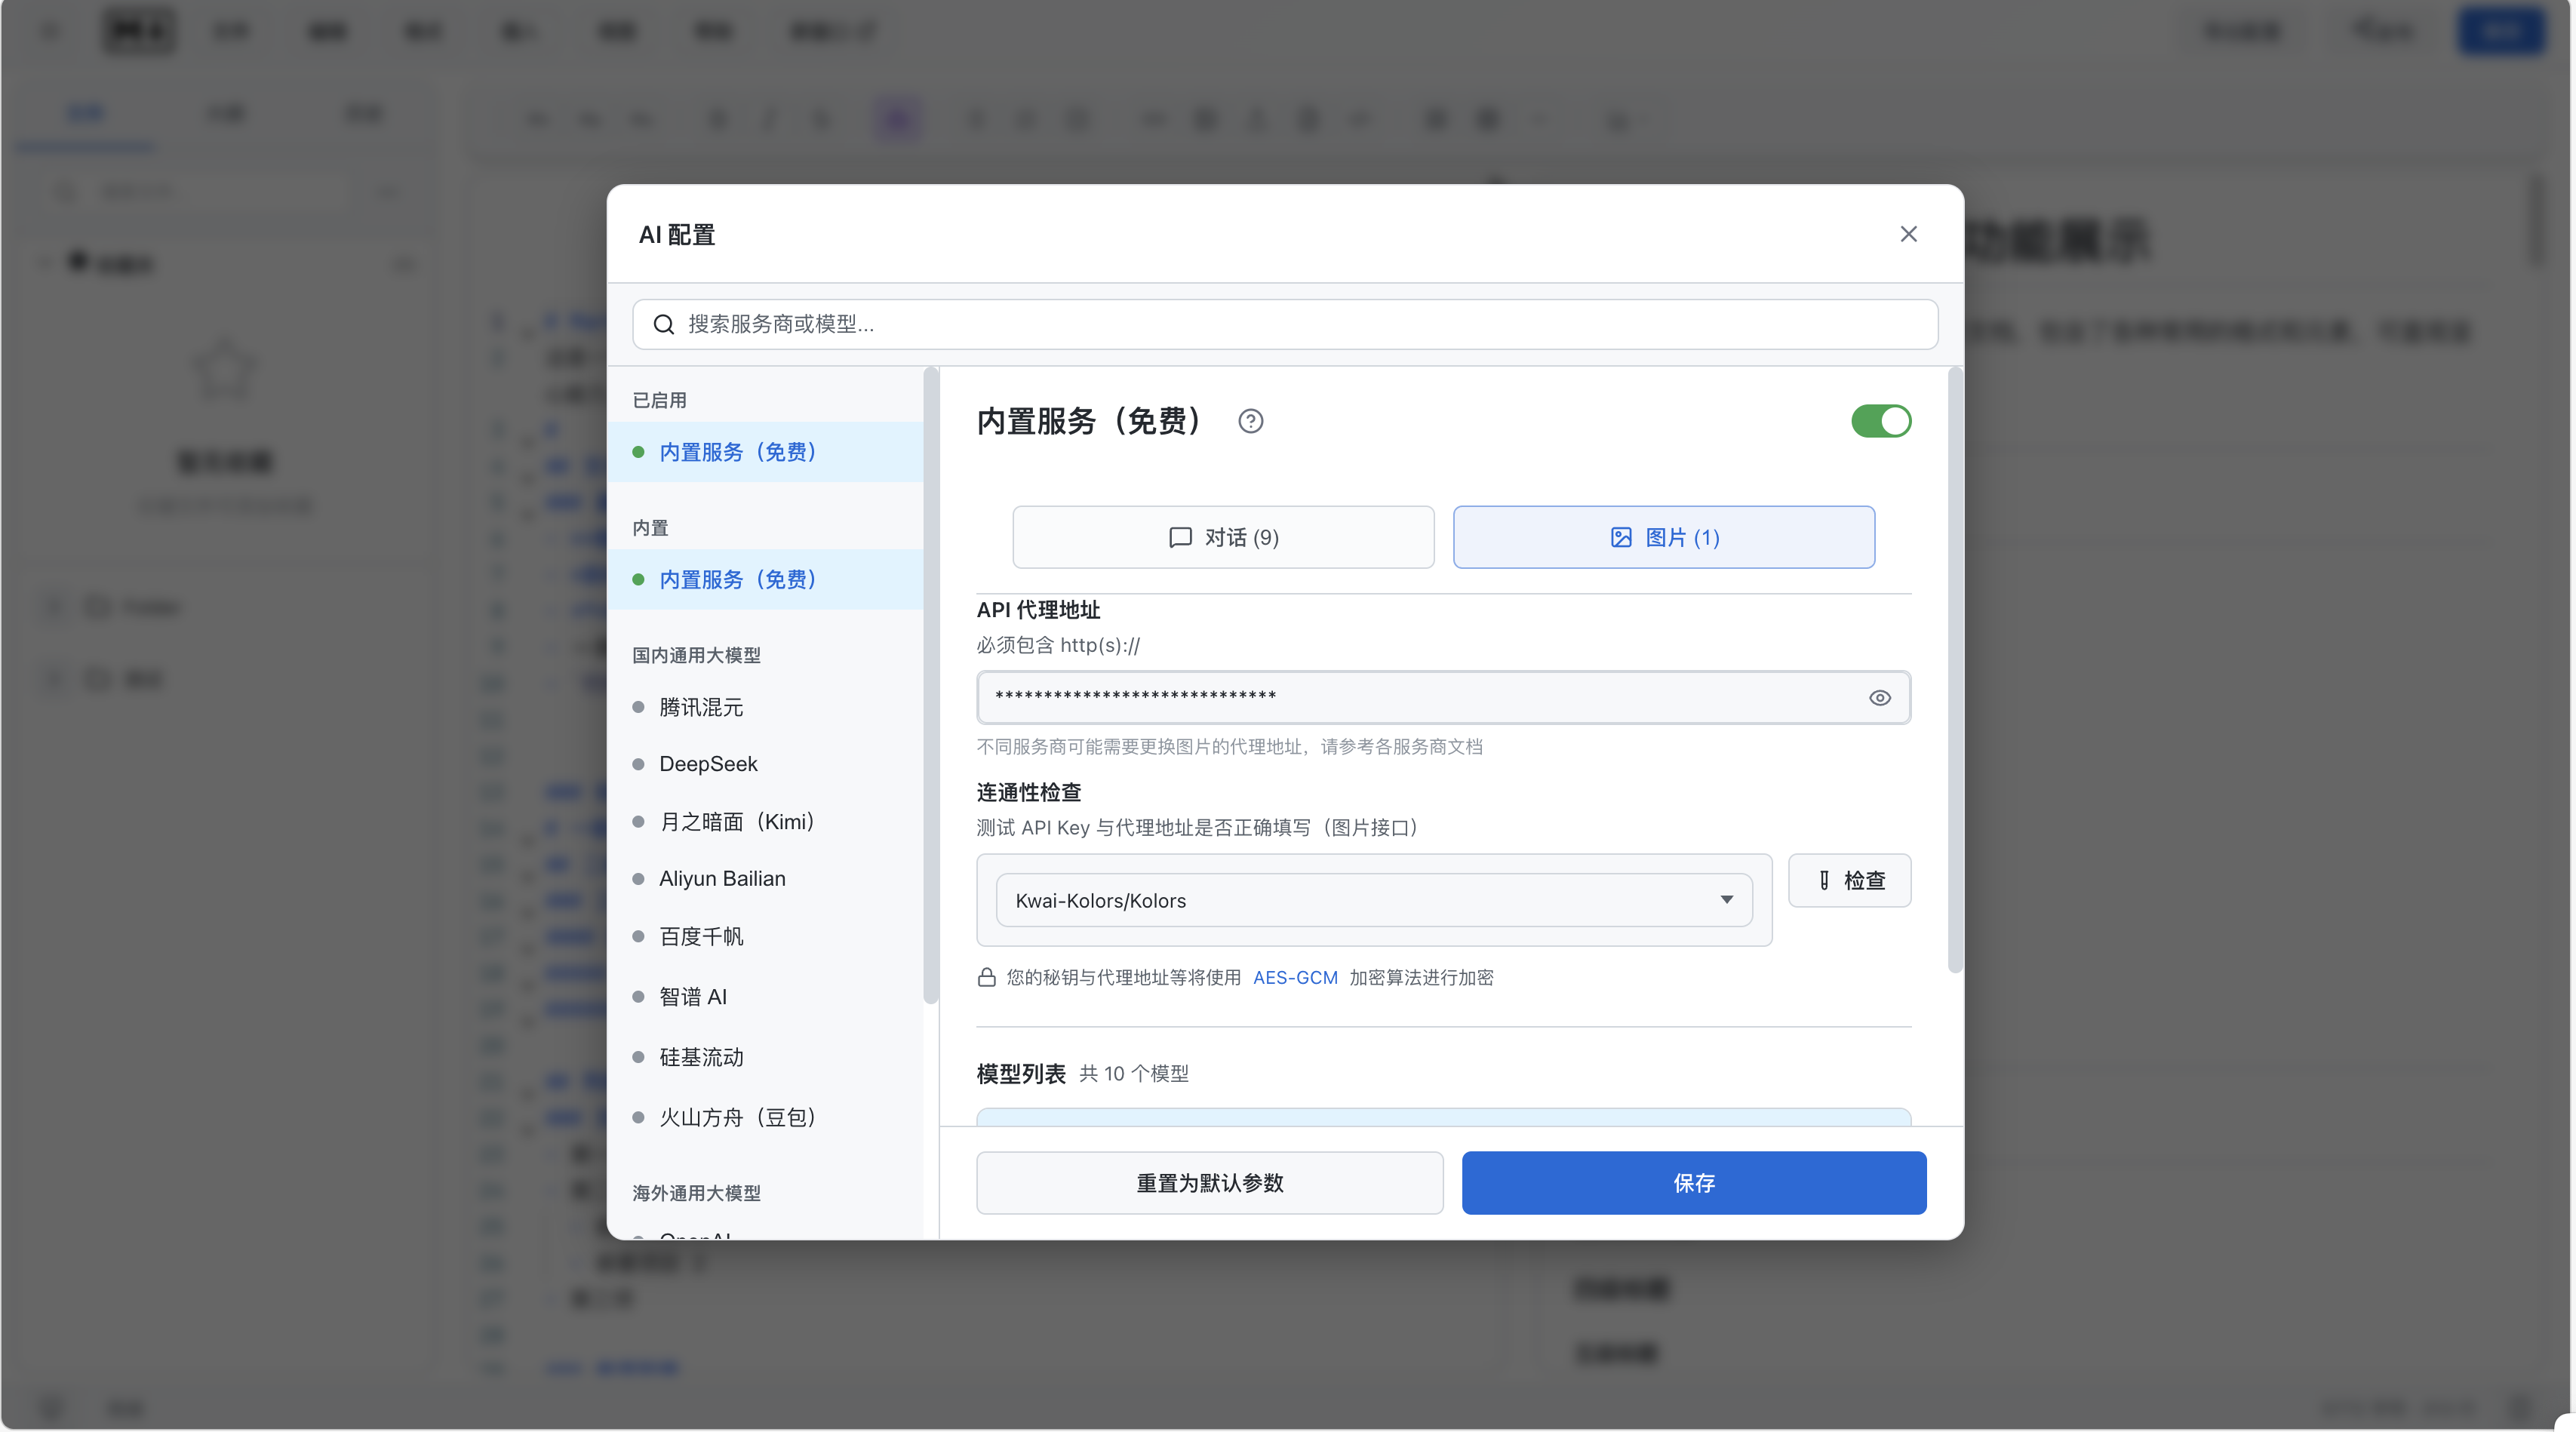Click 重置为默认参数 button

point(1209,1183)
